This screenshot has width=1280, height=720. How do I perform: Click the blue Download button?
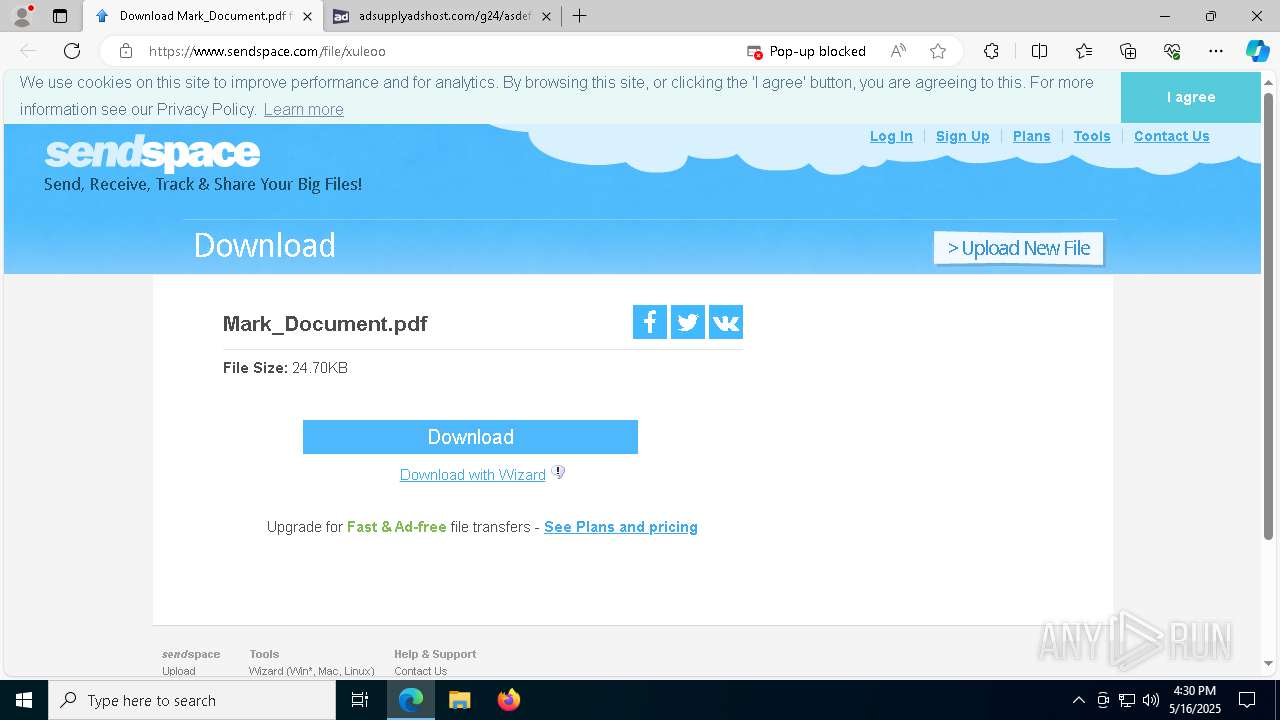click(470, 437)
